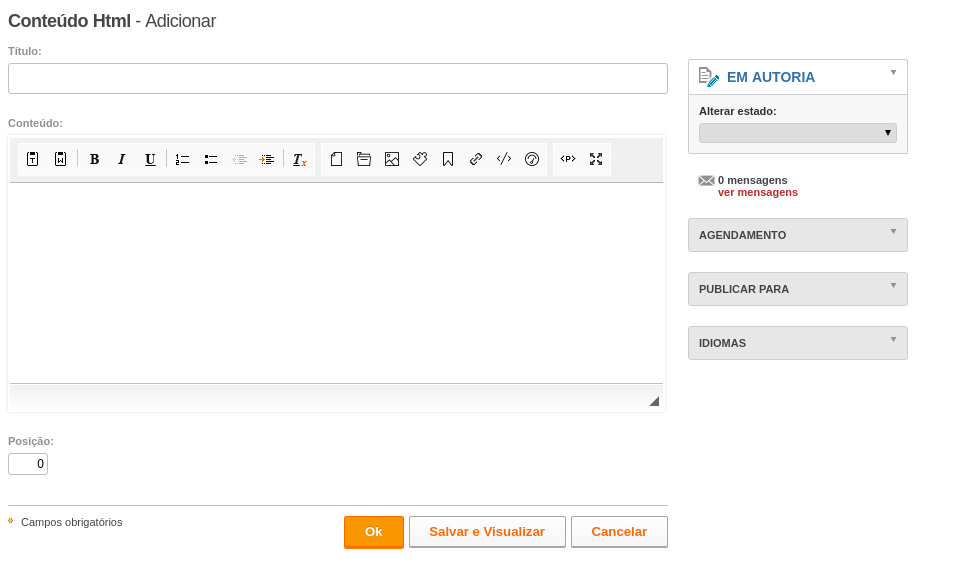Insert a bulleted list

tap(211, 159)
